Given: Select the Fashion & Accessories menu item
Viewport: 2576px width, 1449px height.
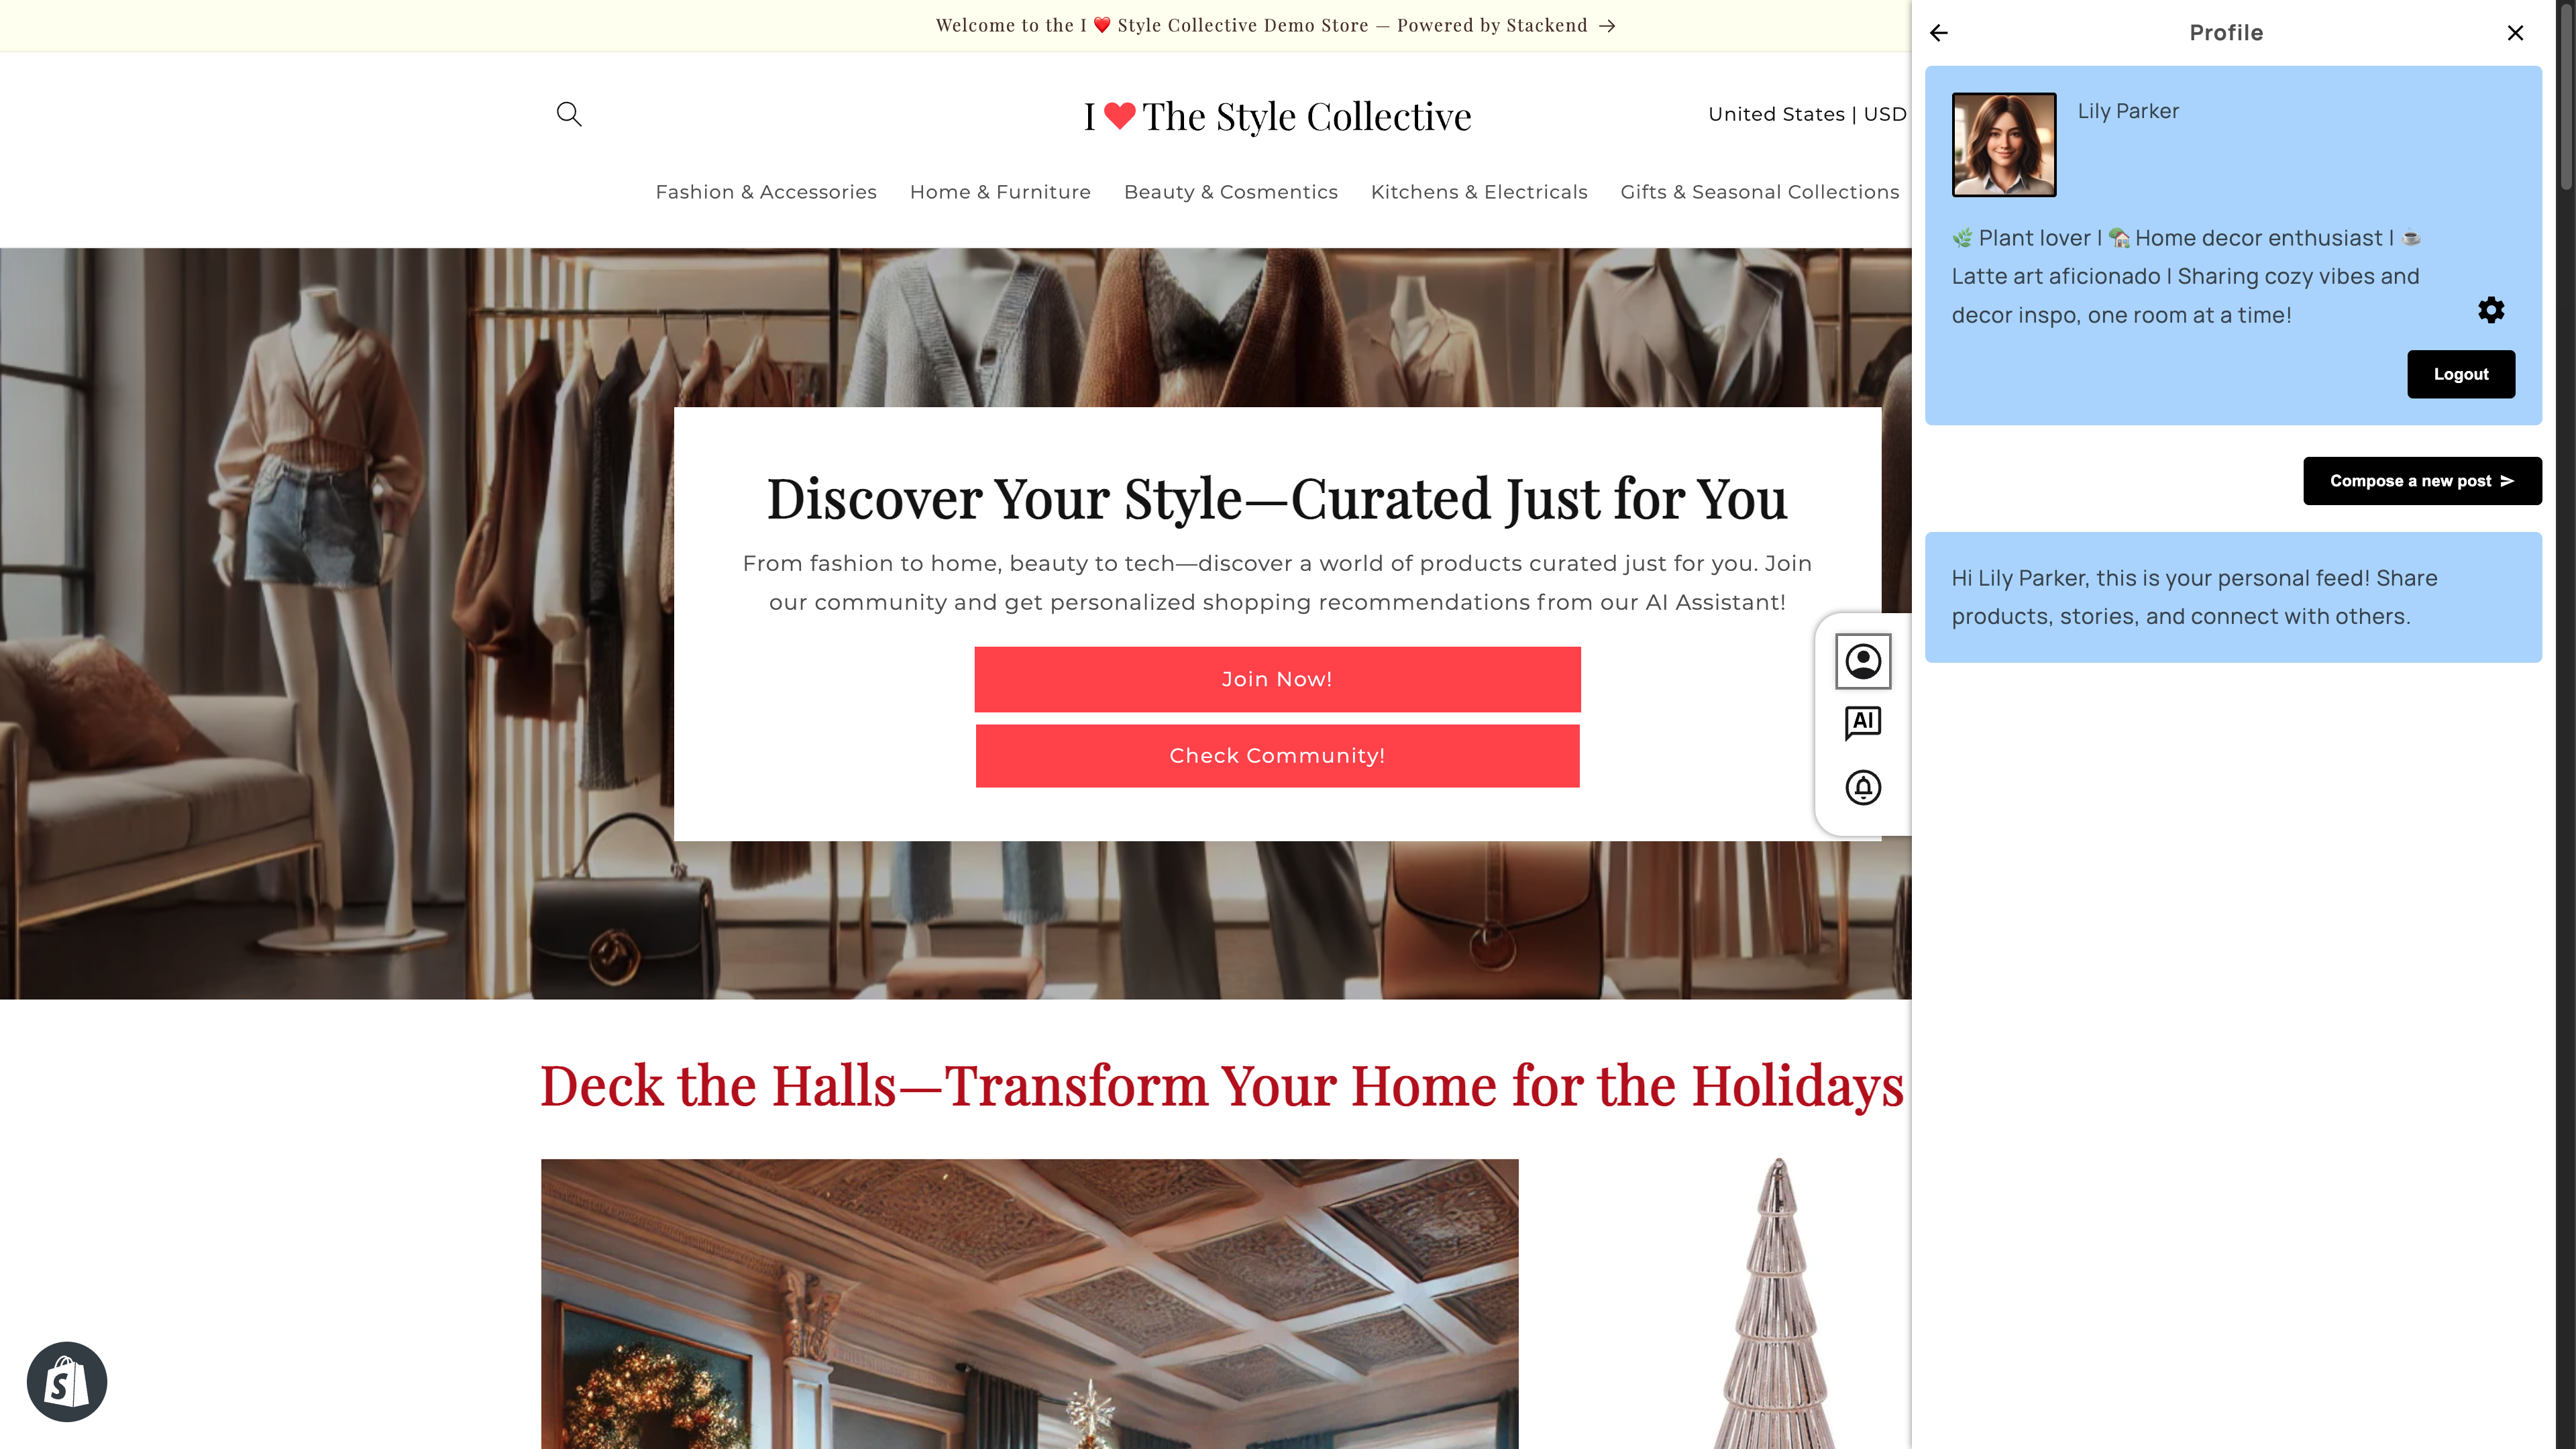Looking at the screenshot, I should pyautogui.click(x=764, y=191).
